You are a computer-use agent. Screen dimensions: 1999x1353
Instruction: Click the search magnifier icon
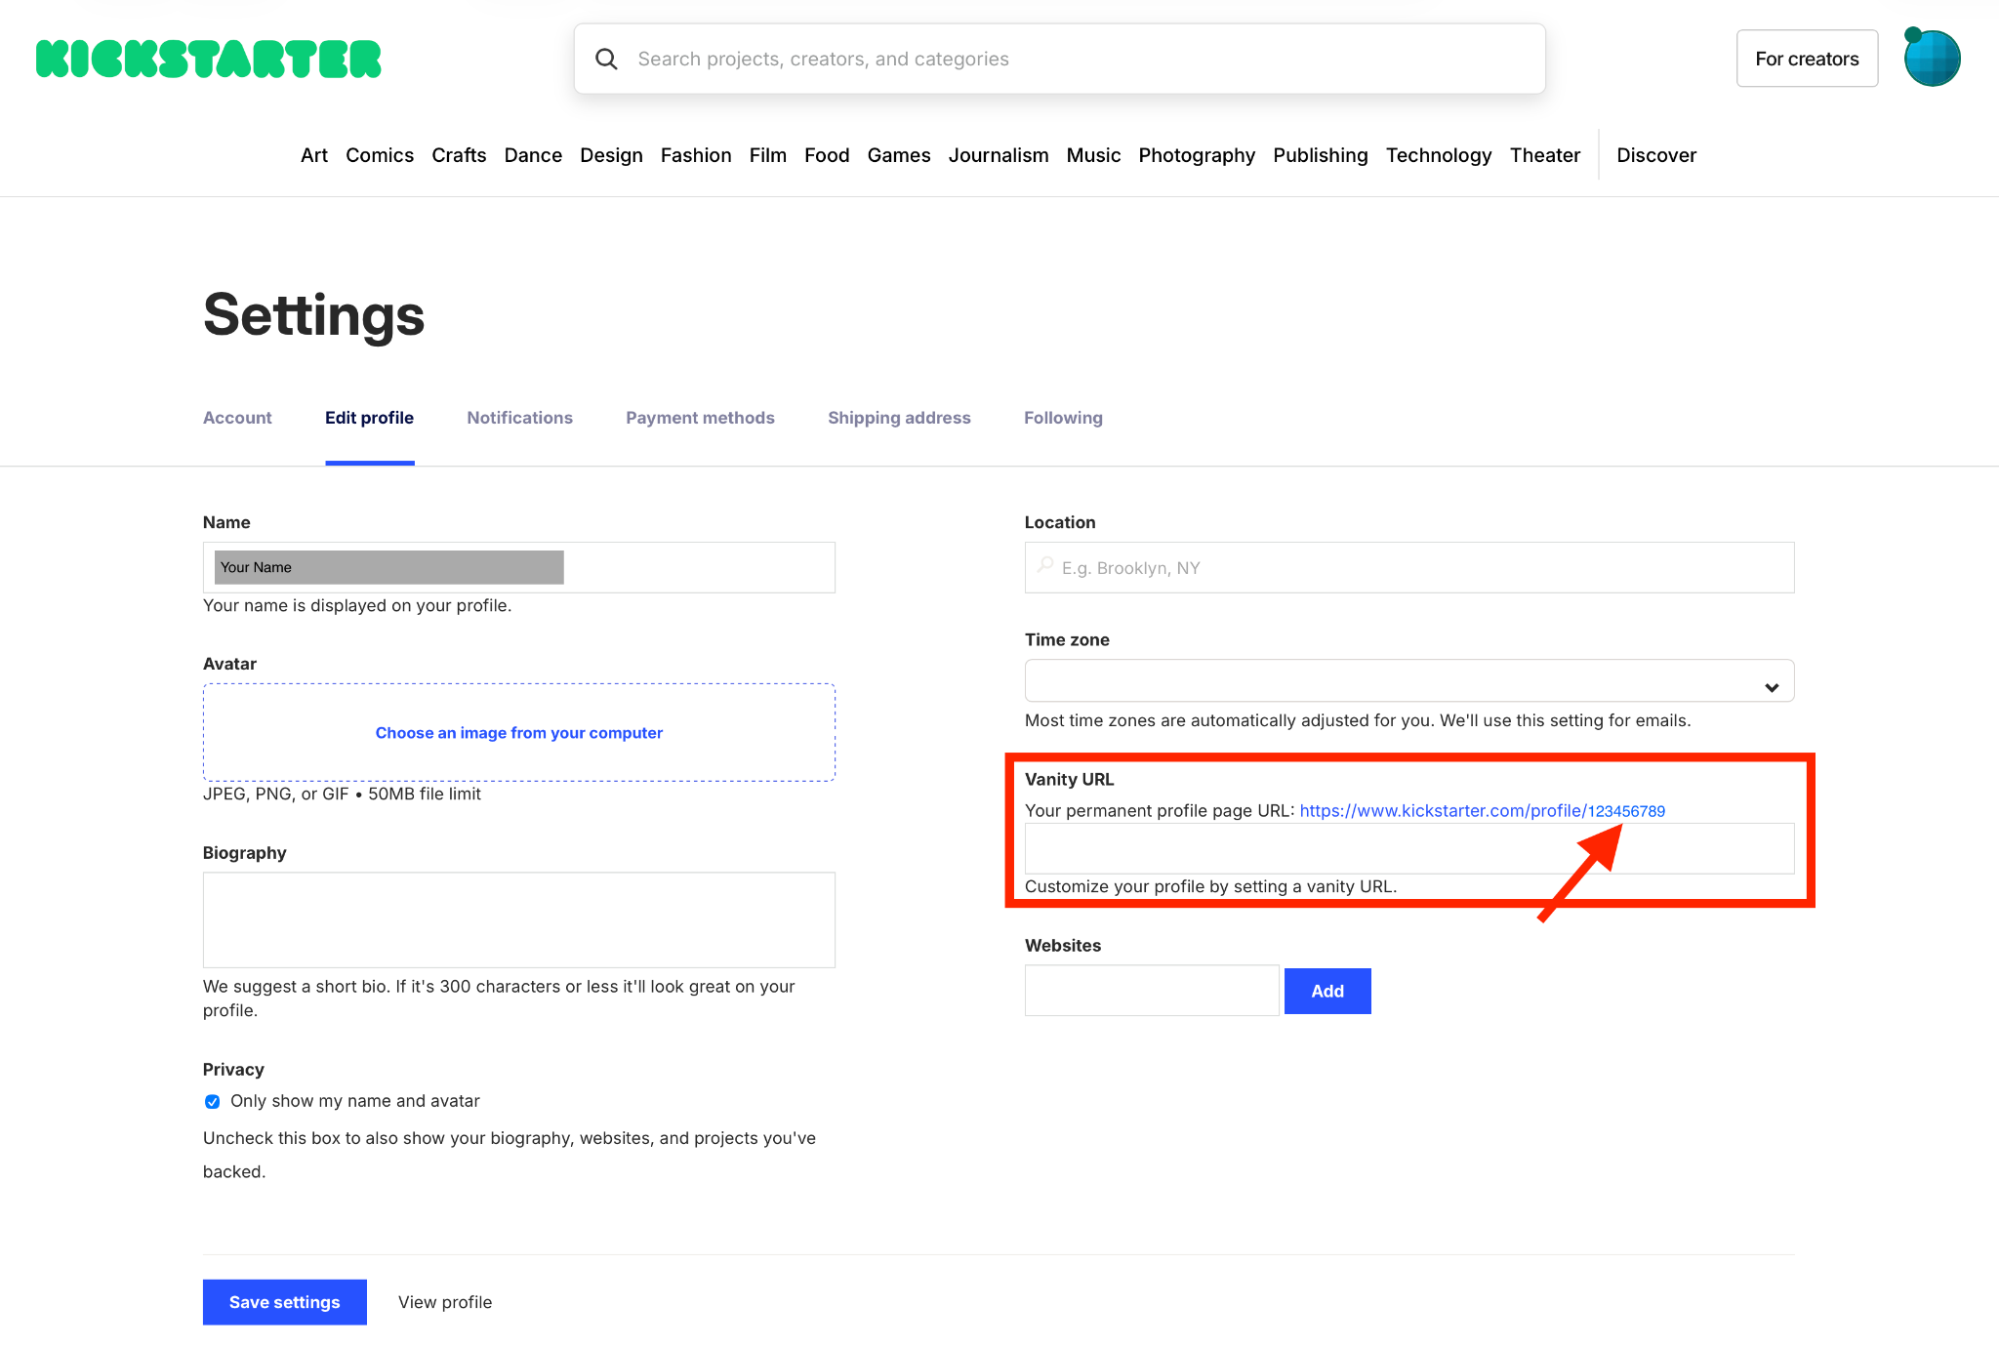606,59
